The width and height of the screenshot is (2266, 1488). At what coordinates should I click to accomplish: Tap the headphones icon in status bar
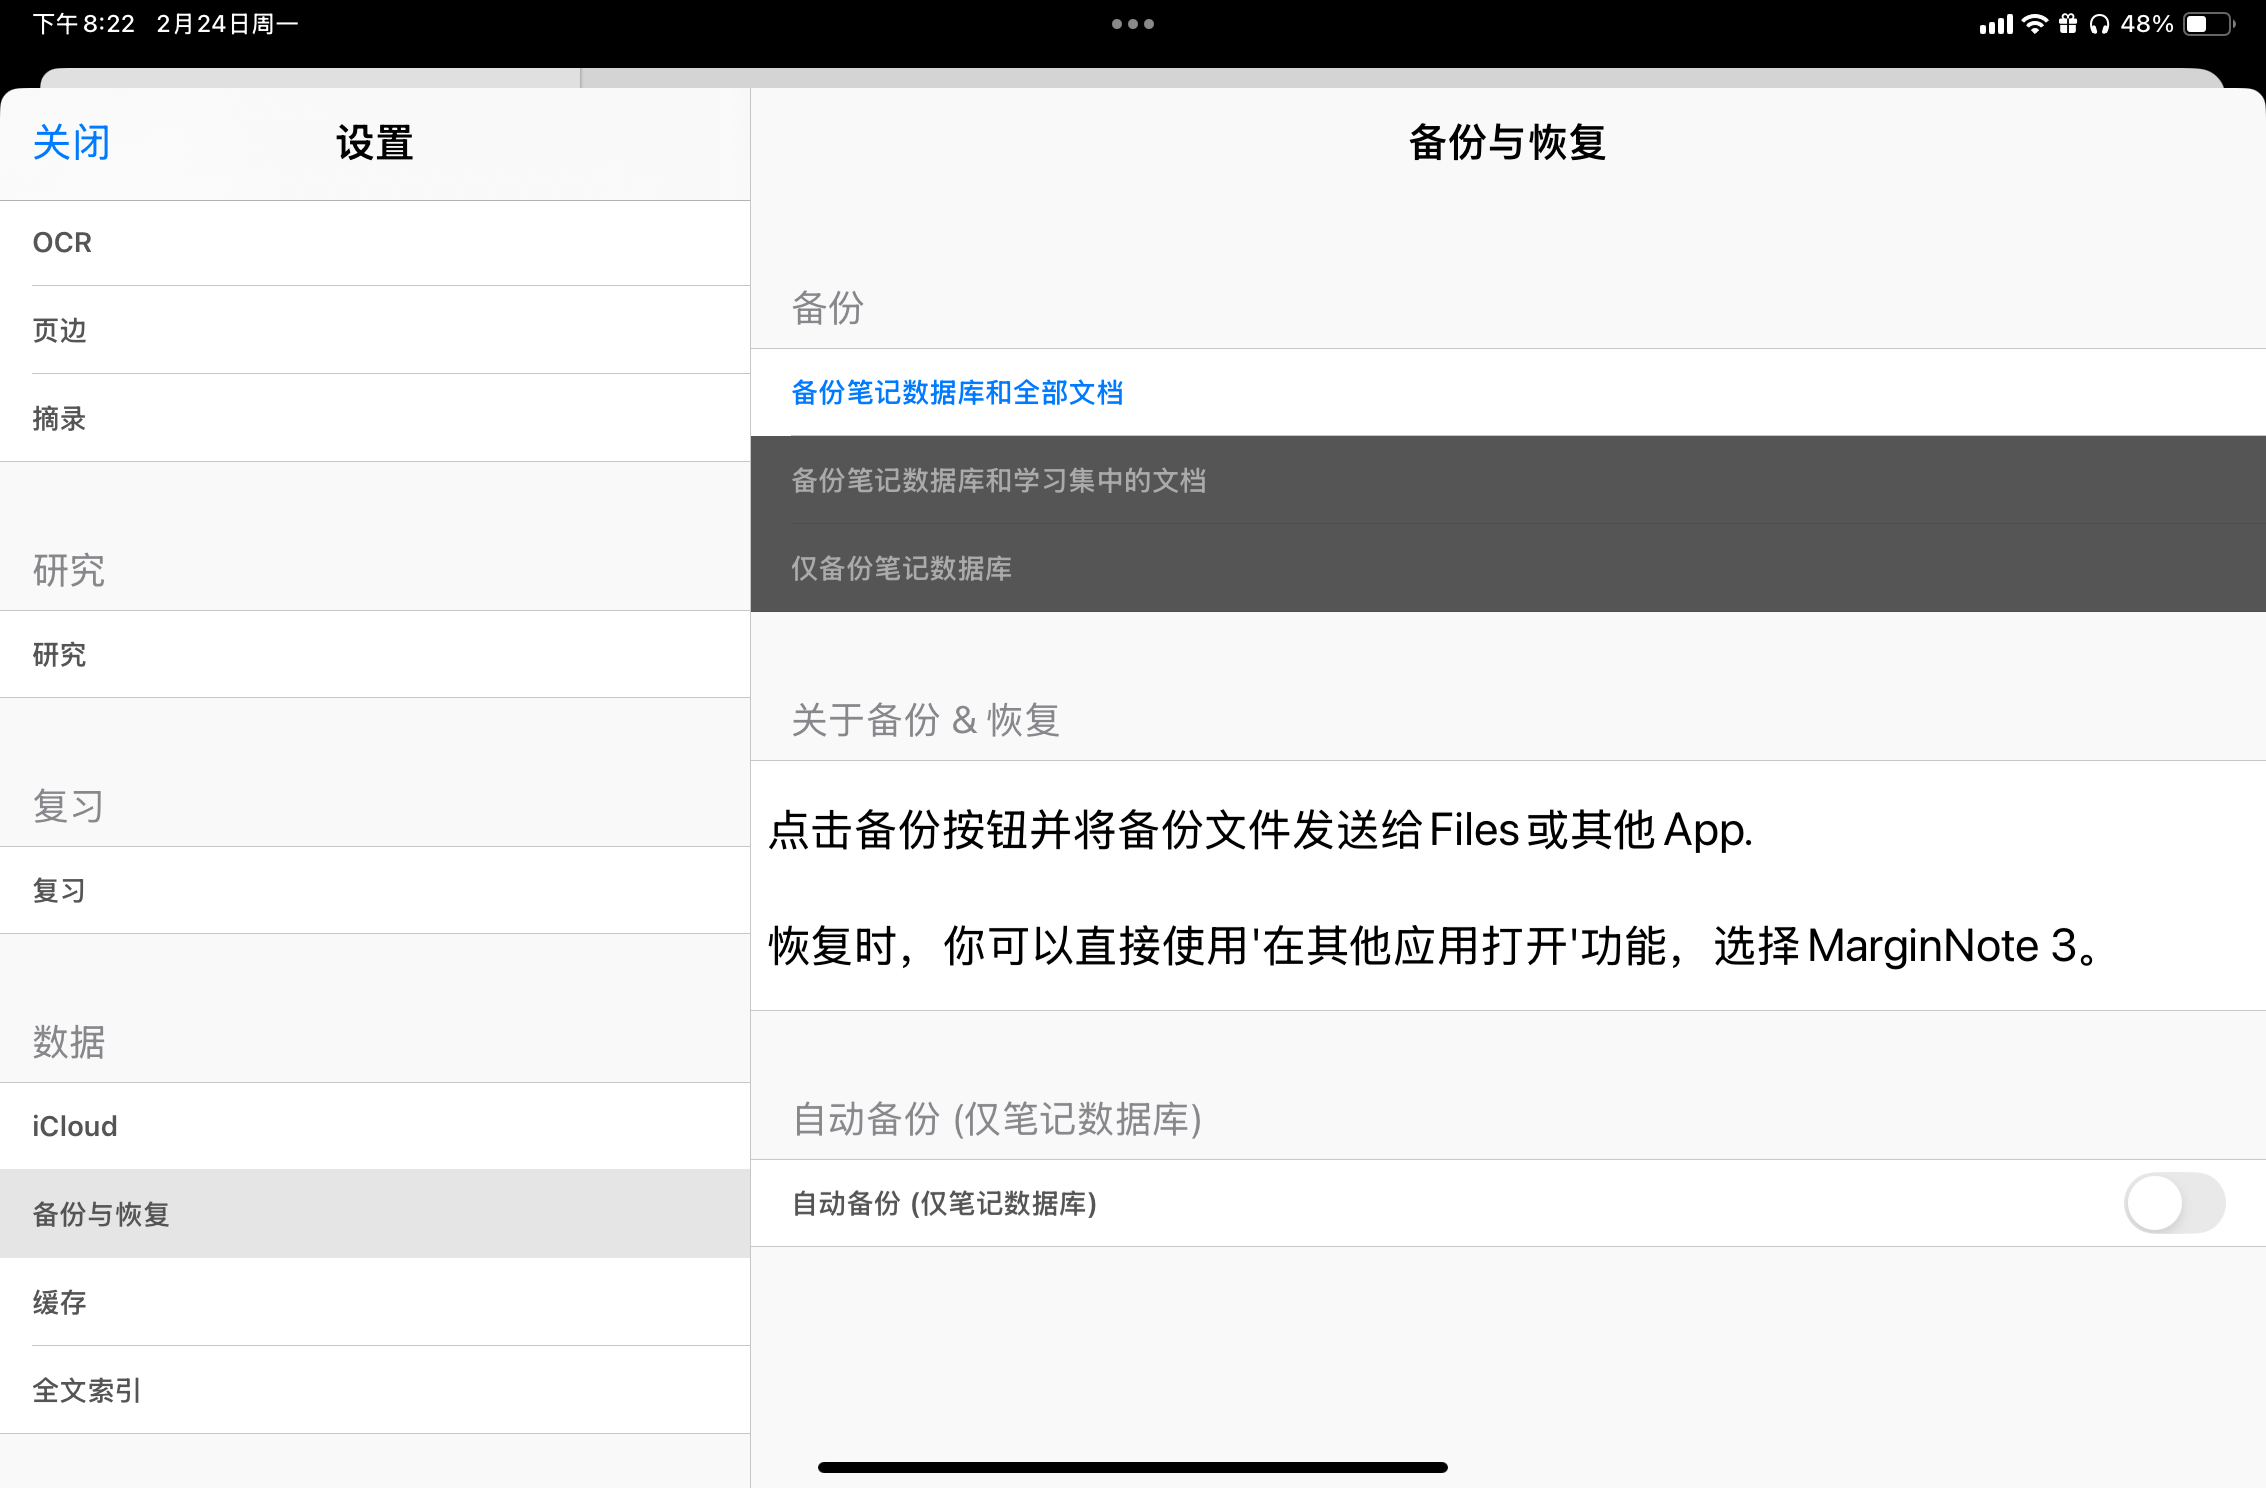point(2099,24)
